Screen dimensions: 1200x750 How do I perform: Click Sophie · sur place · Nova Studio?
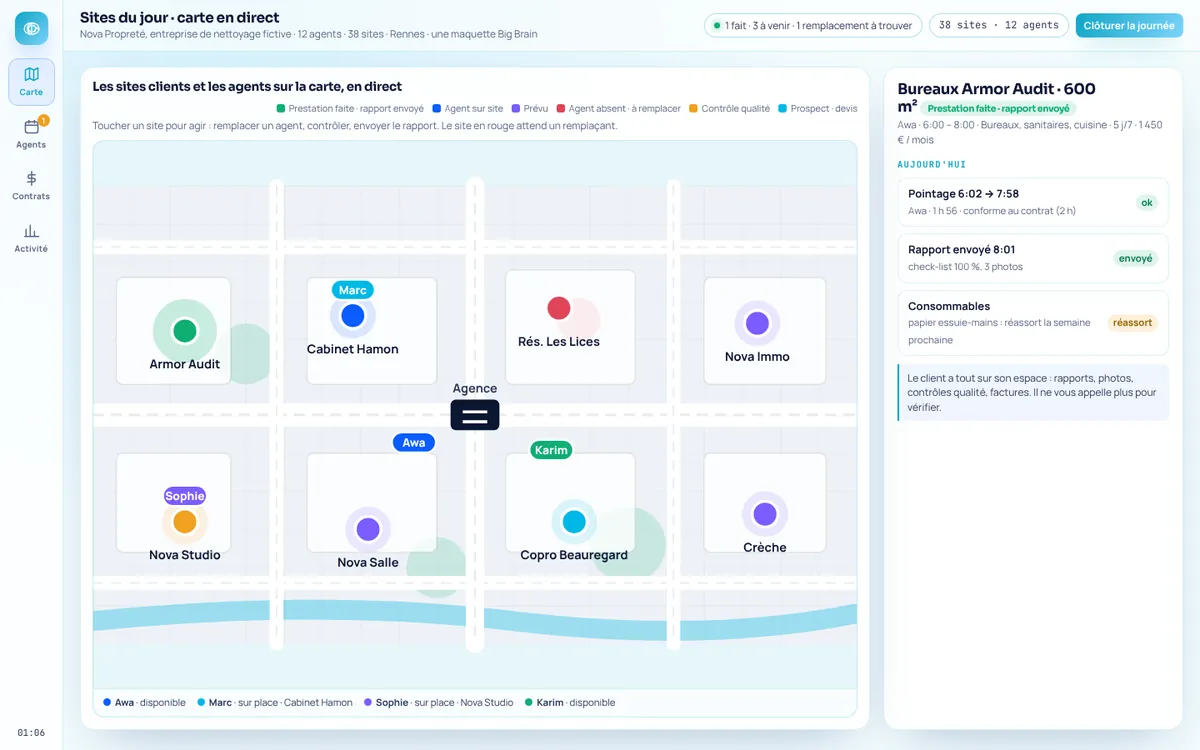pos(439,703)
